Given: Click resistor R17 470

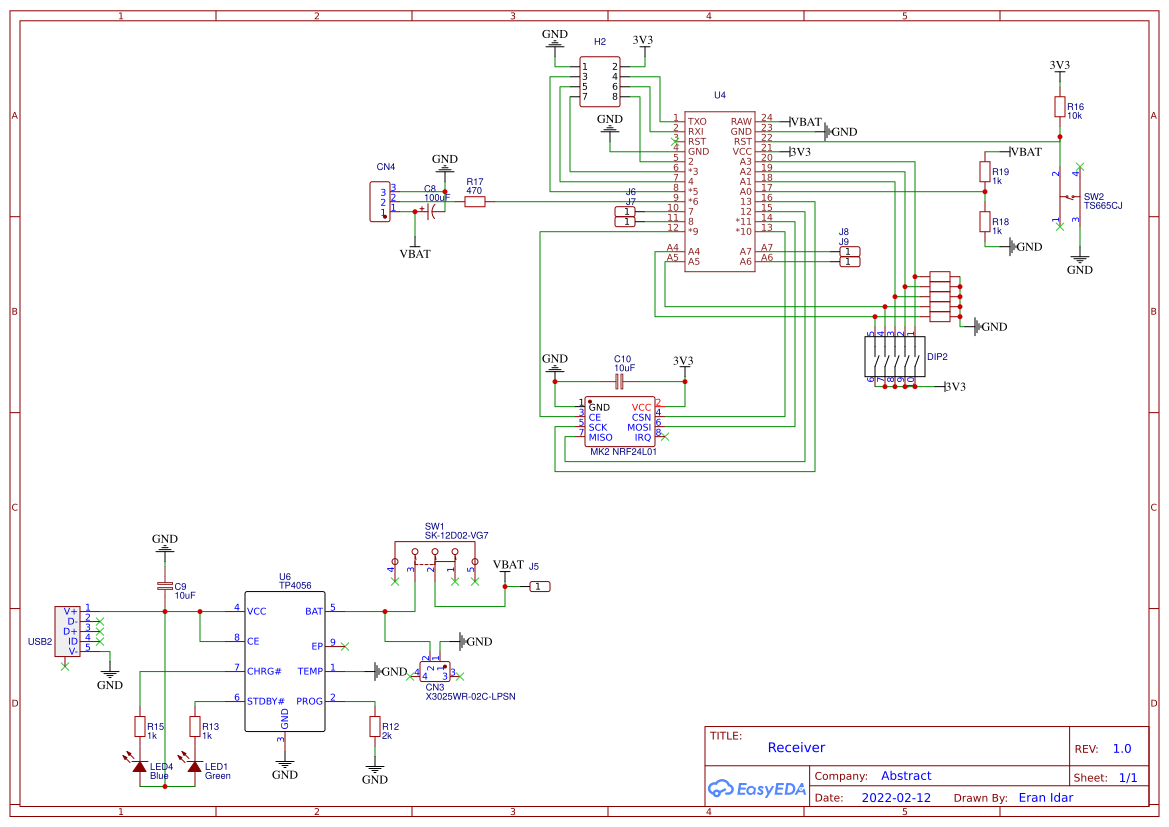Looking at the screenshot, I should [x=473, y=199].
